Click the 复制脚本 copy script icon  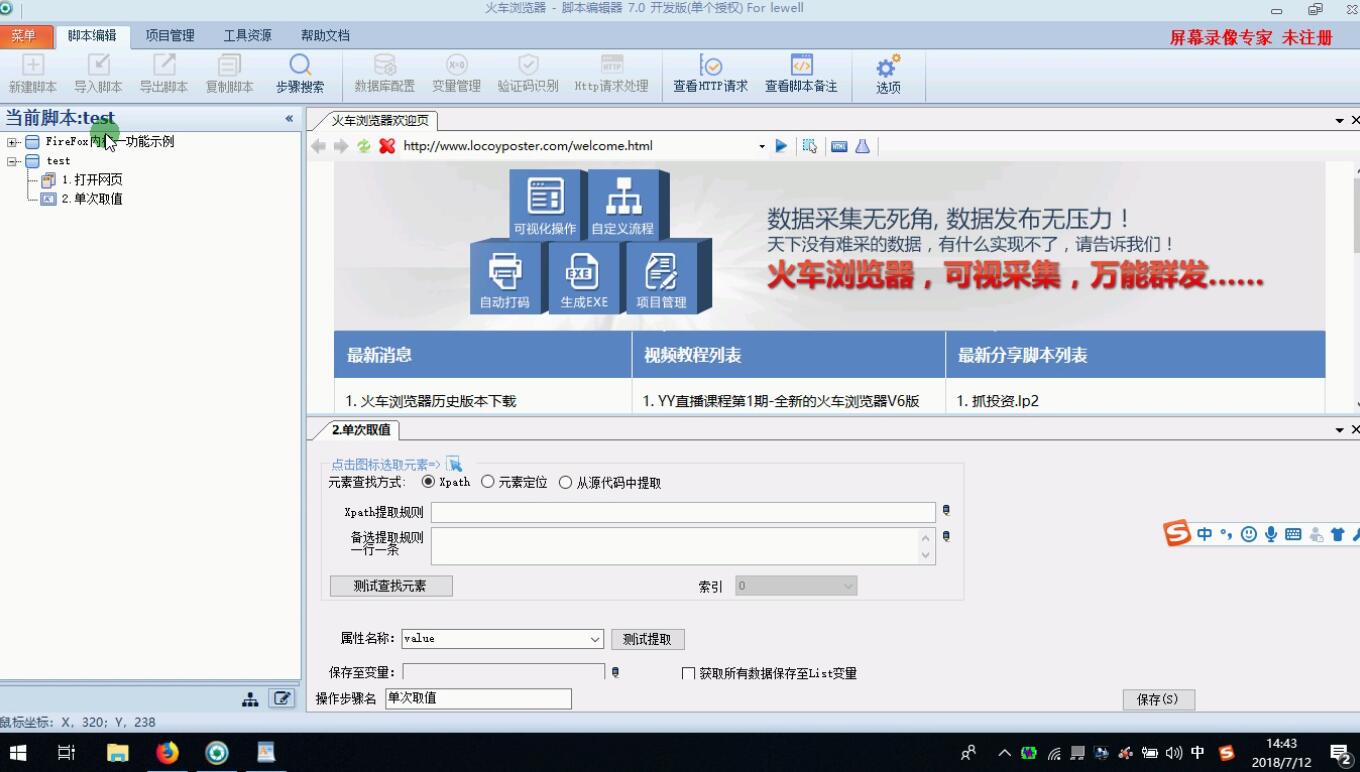(x=229, y=75)
